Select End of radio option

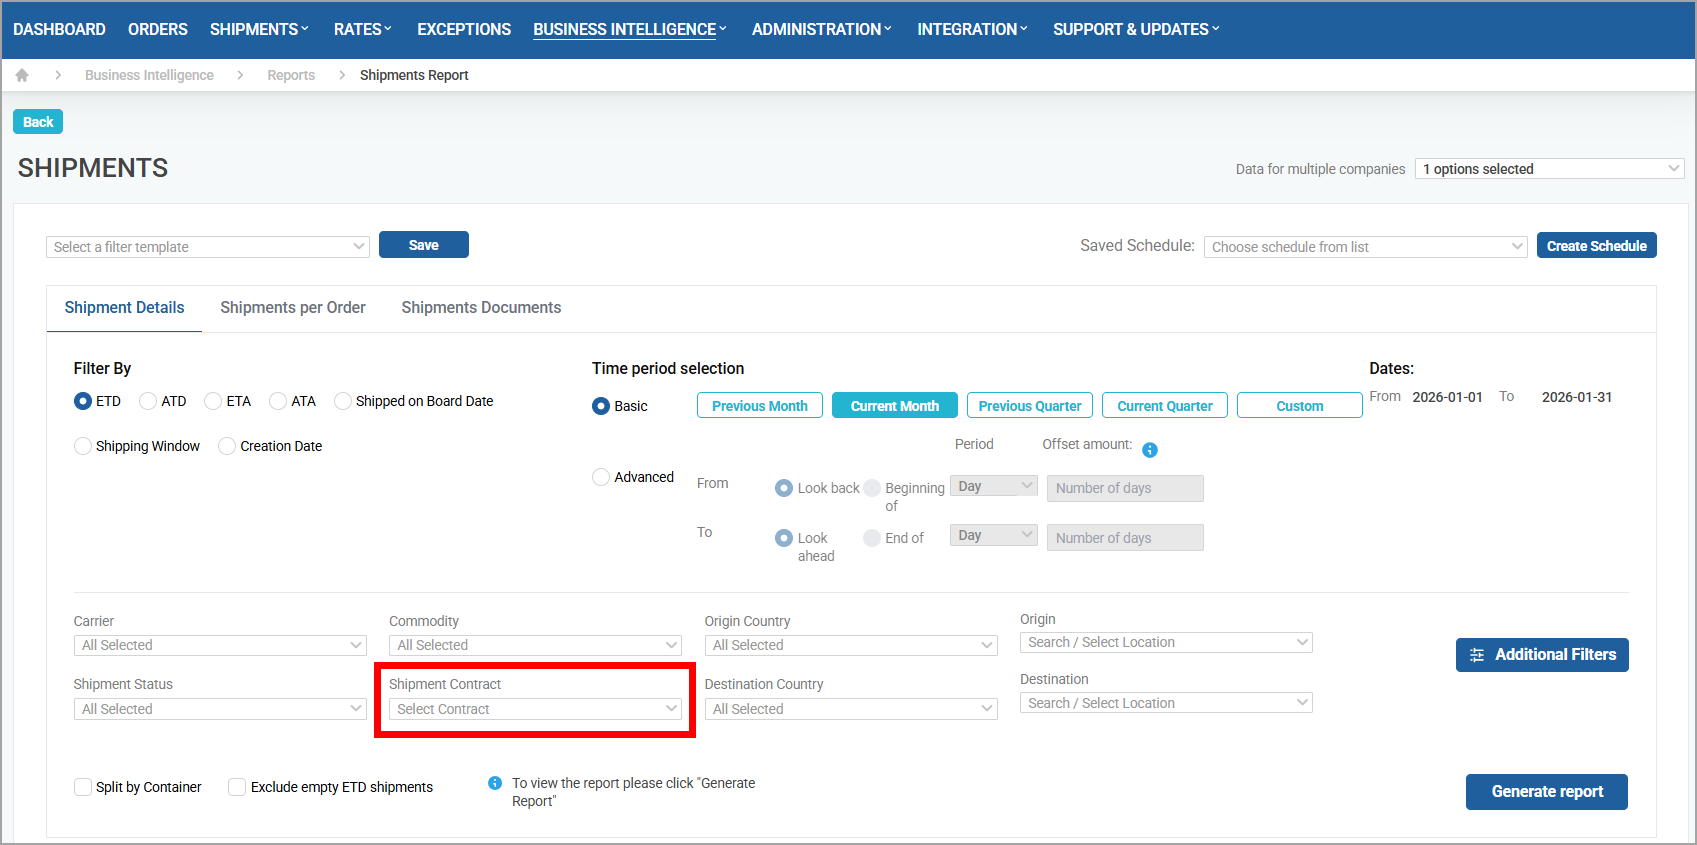pyautogui.click(x=872, y=538)
